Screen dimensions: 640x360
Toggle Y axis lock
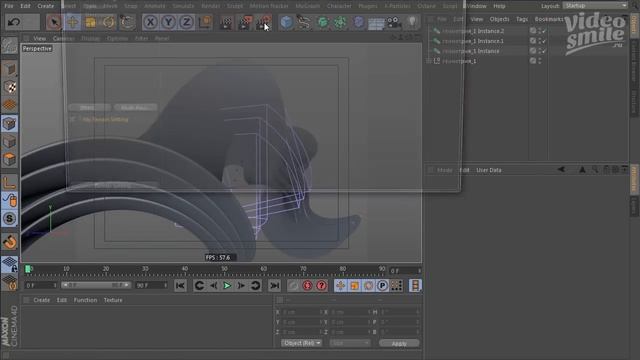169,22
